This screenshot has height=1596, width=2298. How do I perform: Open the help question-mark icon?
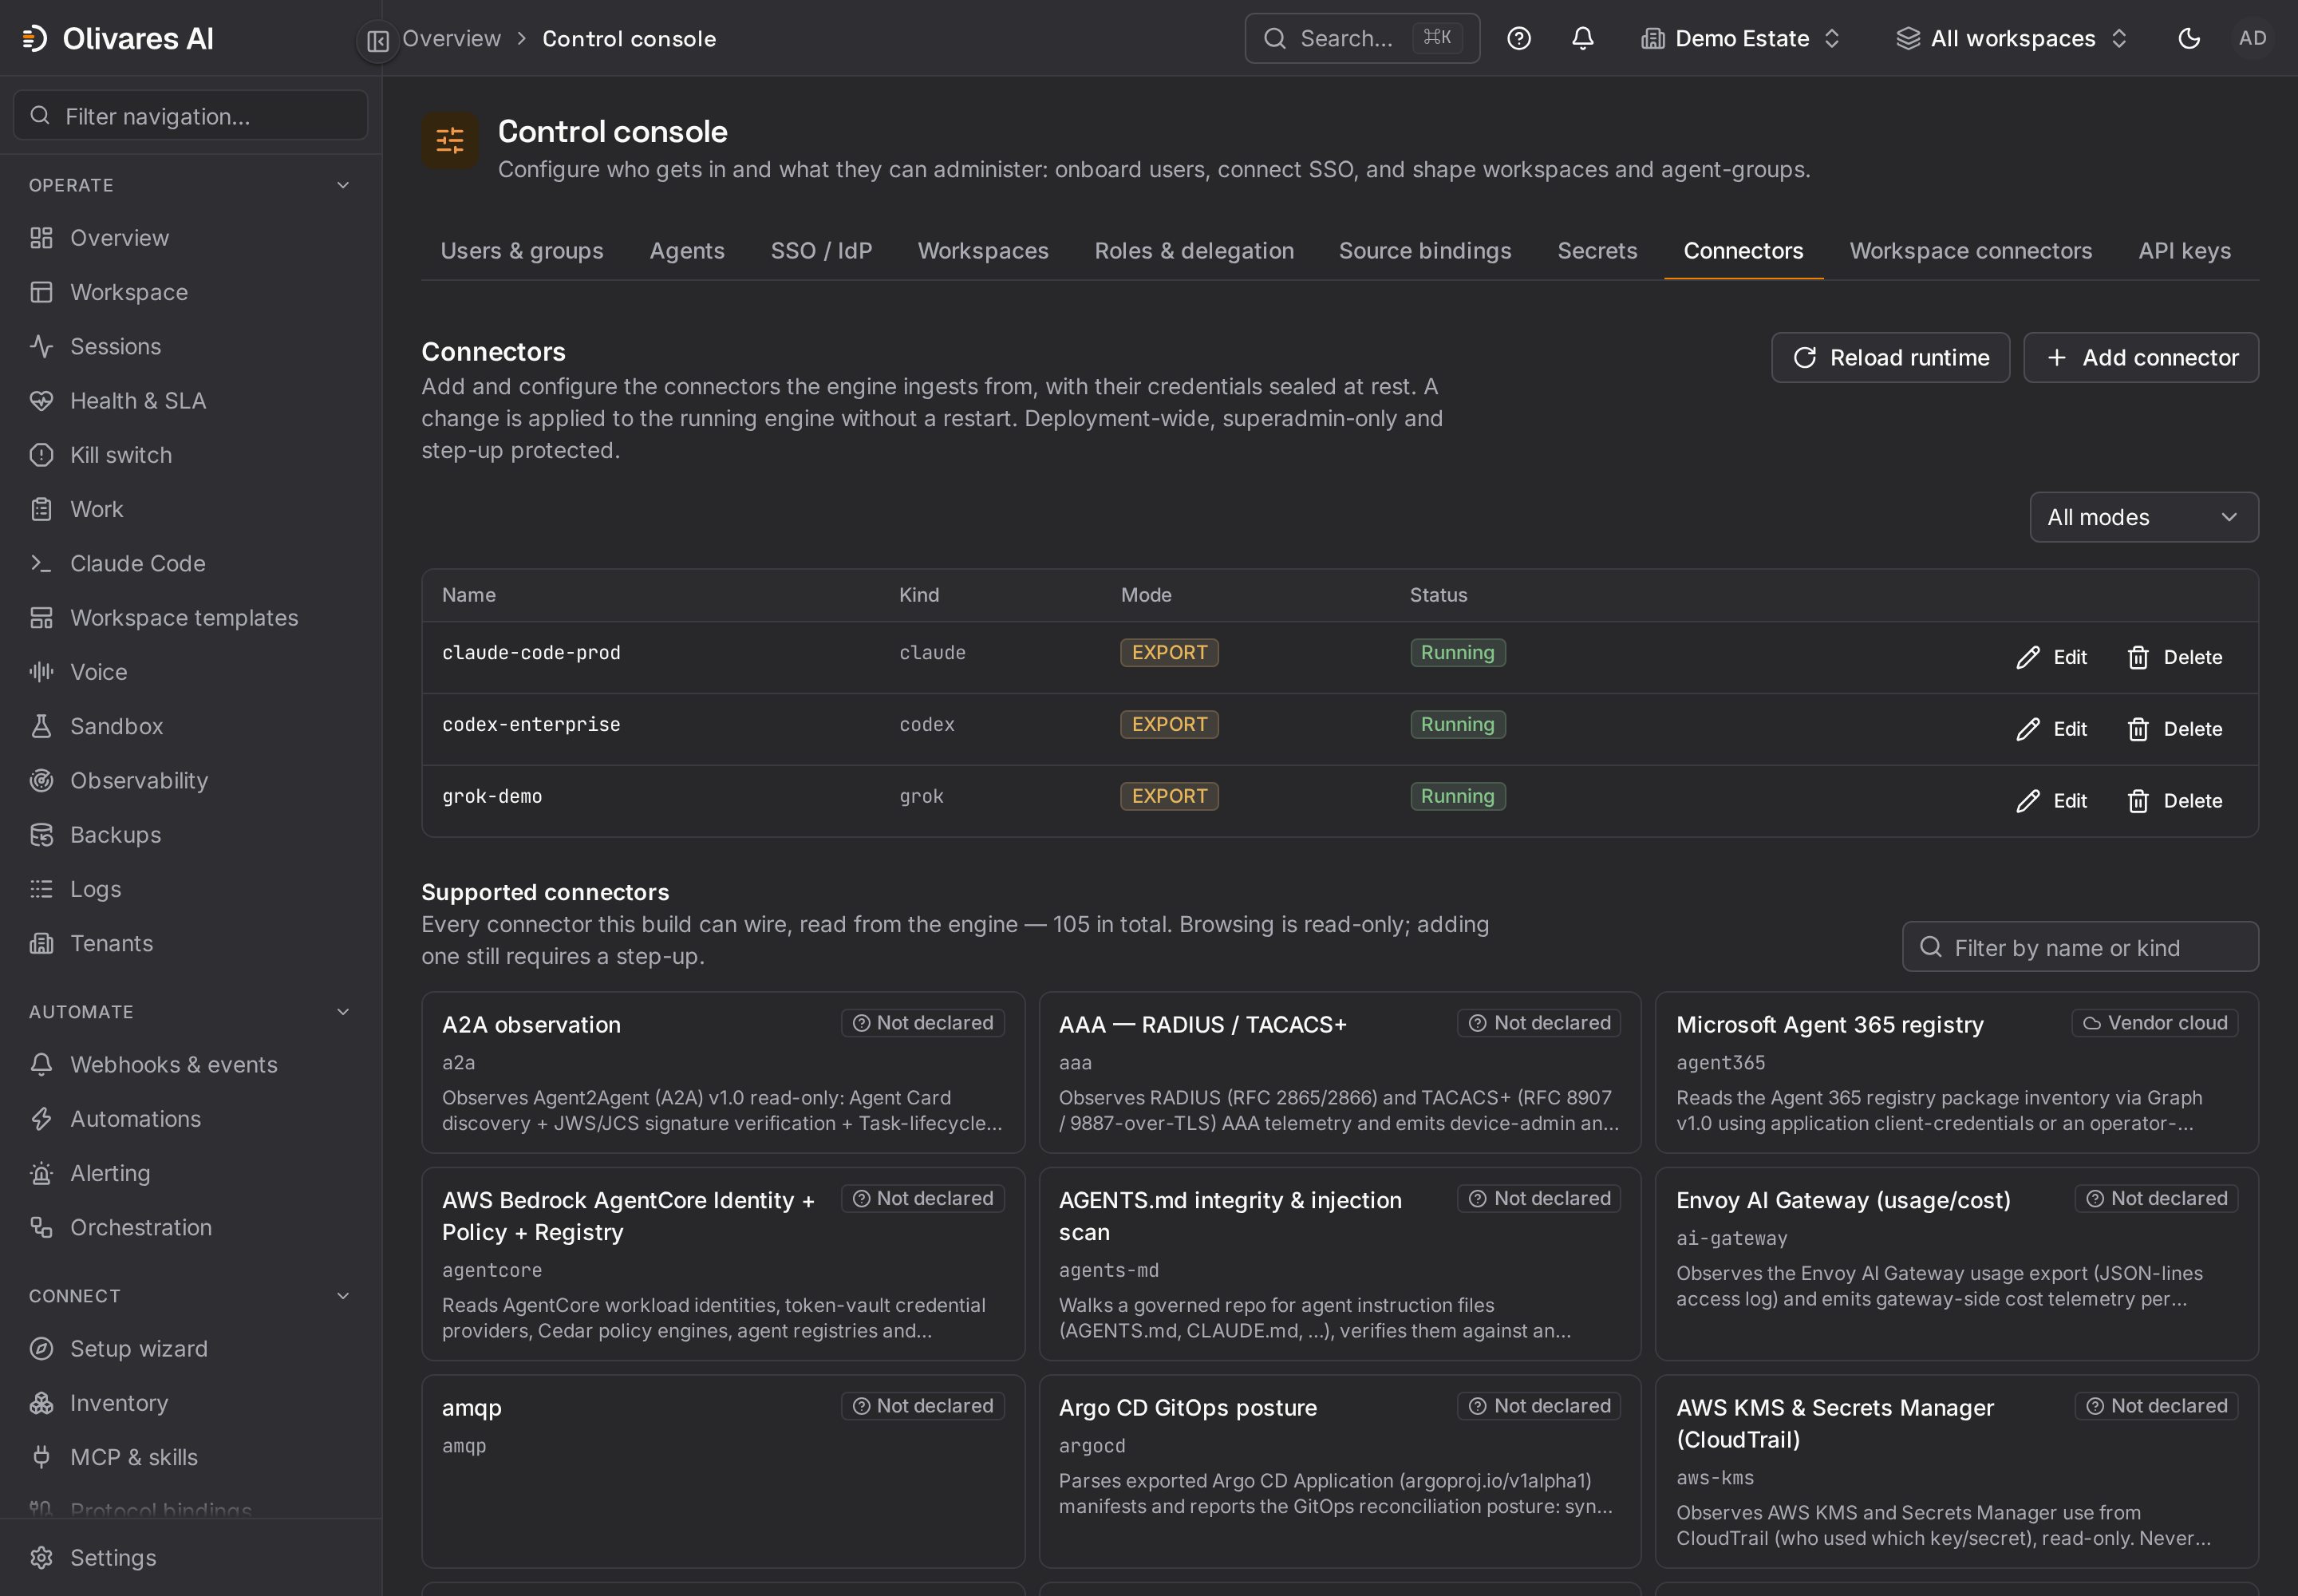pos(1518,38)
